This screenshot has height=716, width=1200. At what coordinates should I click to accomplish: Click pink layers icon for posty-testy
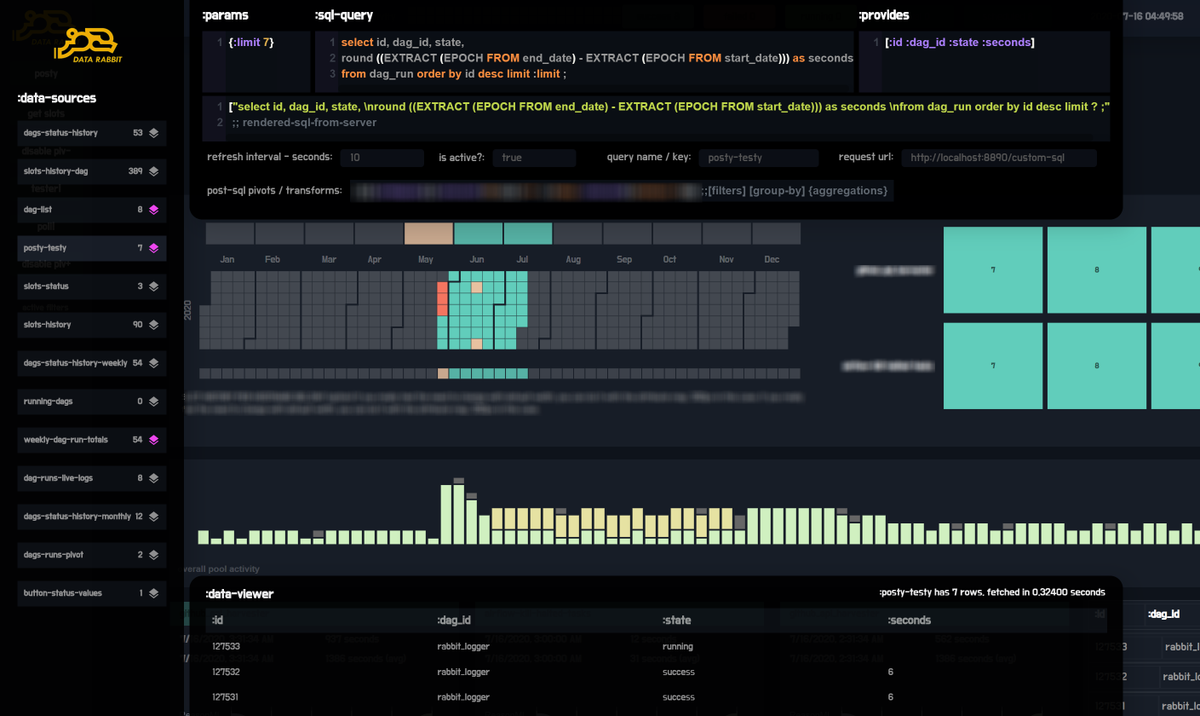[154, 247]
